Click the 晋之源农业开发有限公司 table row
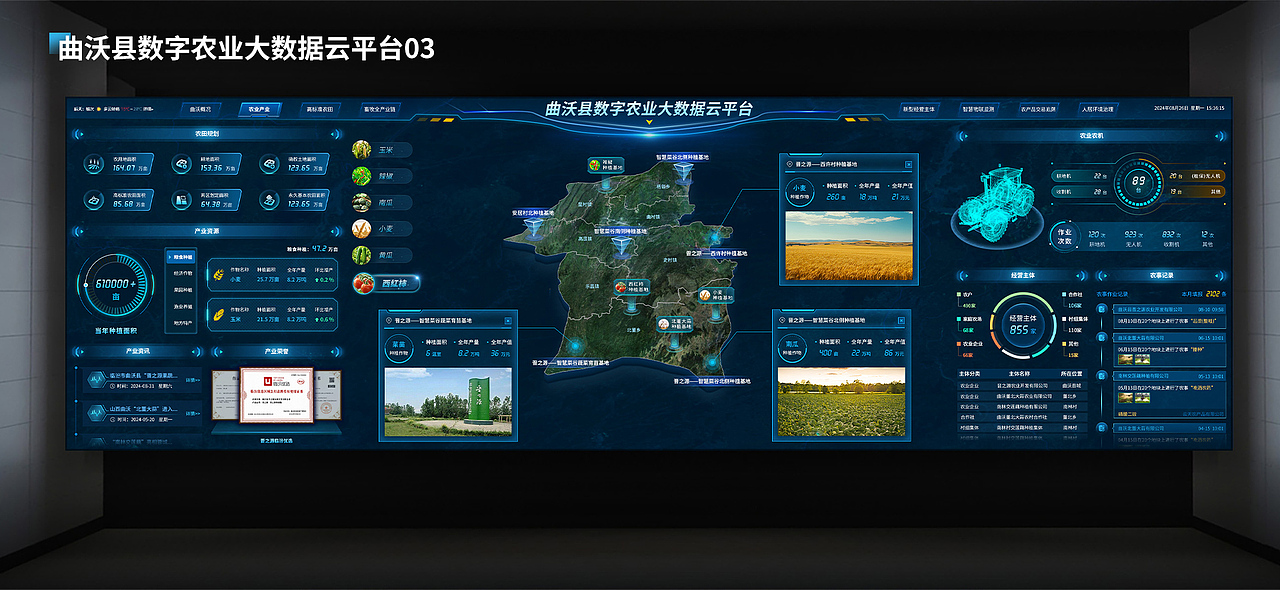This screenshot has height=590, width=1280. point(1022,384)
